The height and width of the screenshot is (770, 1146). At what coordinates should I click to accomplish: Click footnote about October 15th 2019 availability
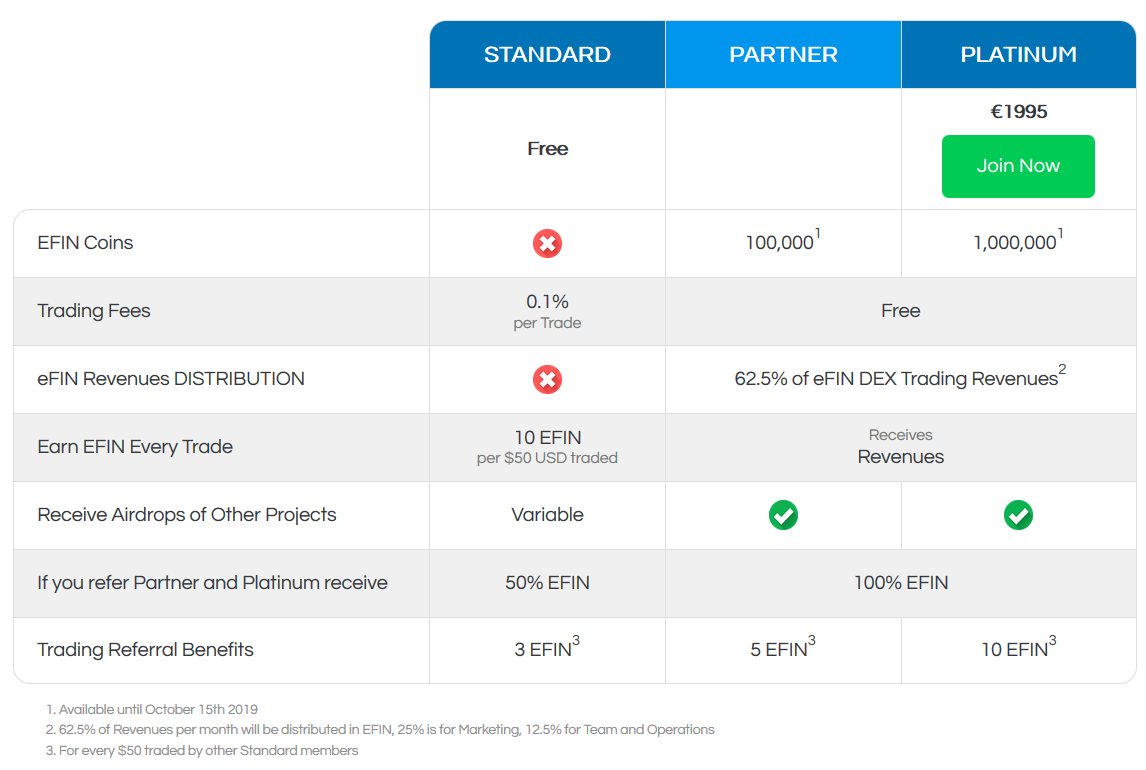tap(152, 709)
